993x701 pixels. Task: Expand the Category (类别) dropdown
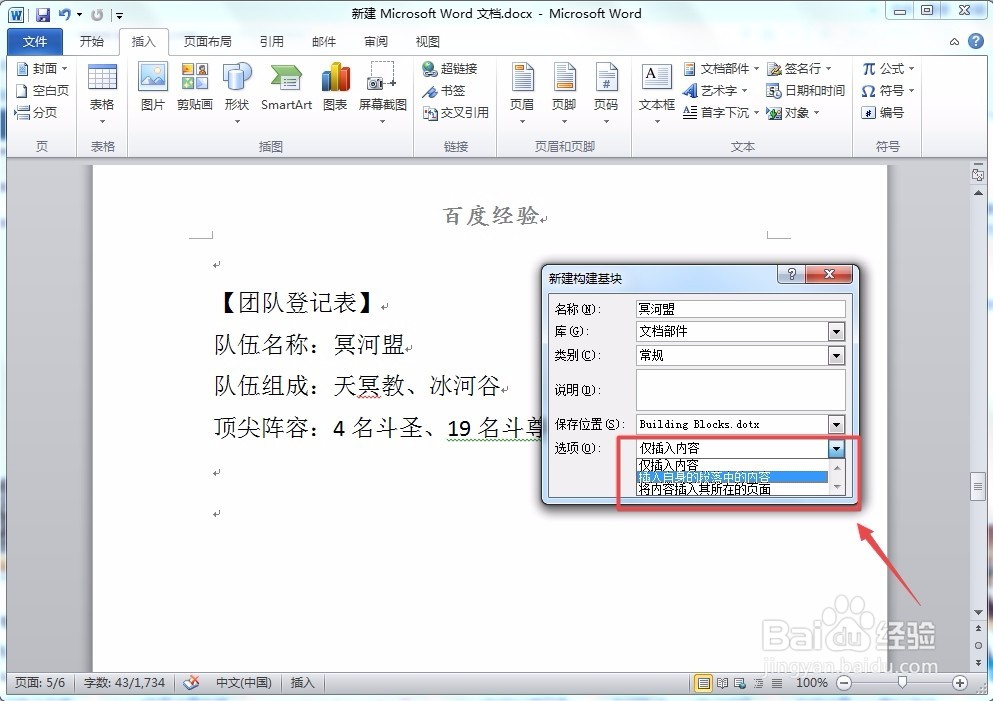tap(836, 356)
